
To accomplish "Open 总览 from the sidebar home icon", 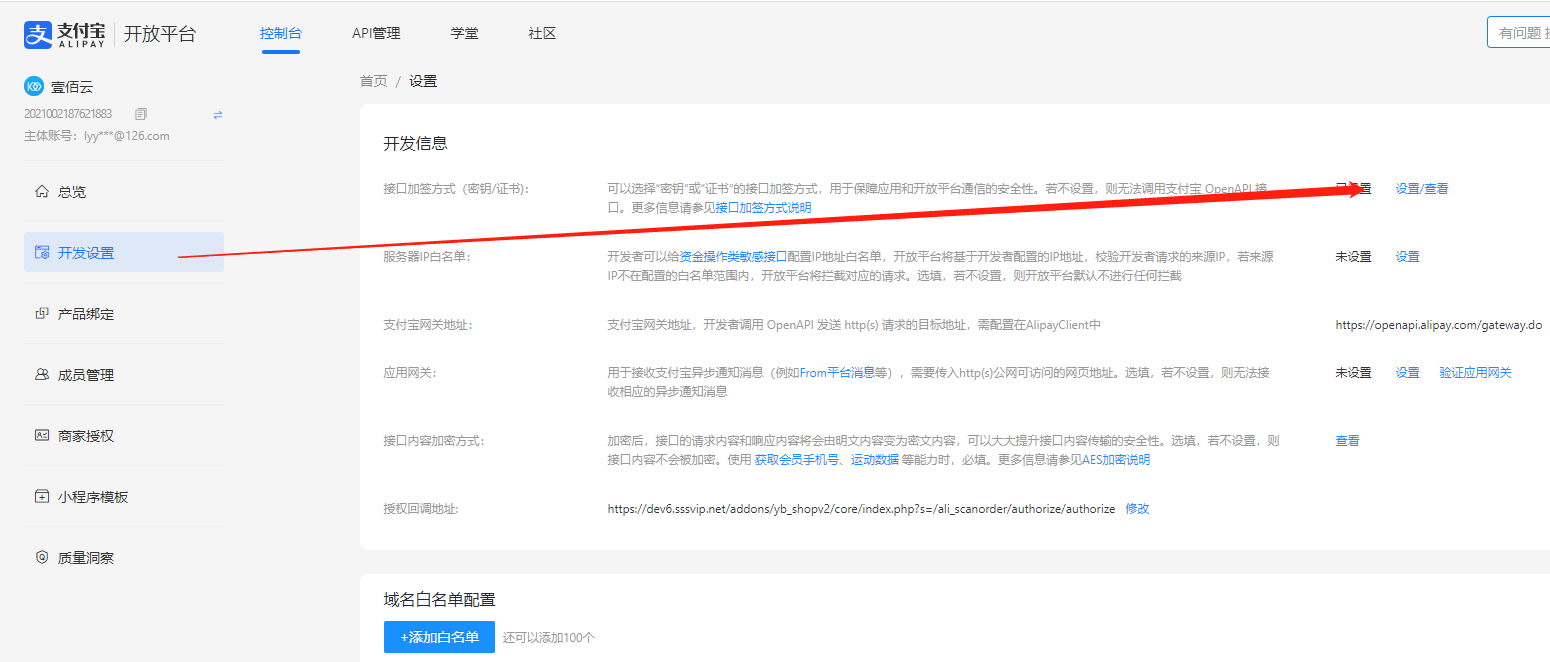I will 42,191.
